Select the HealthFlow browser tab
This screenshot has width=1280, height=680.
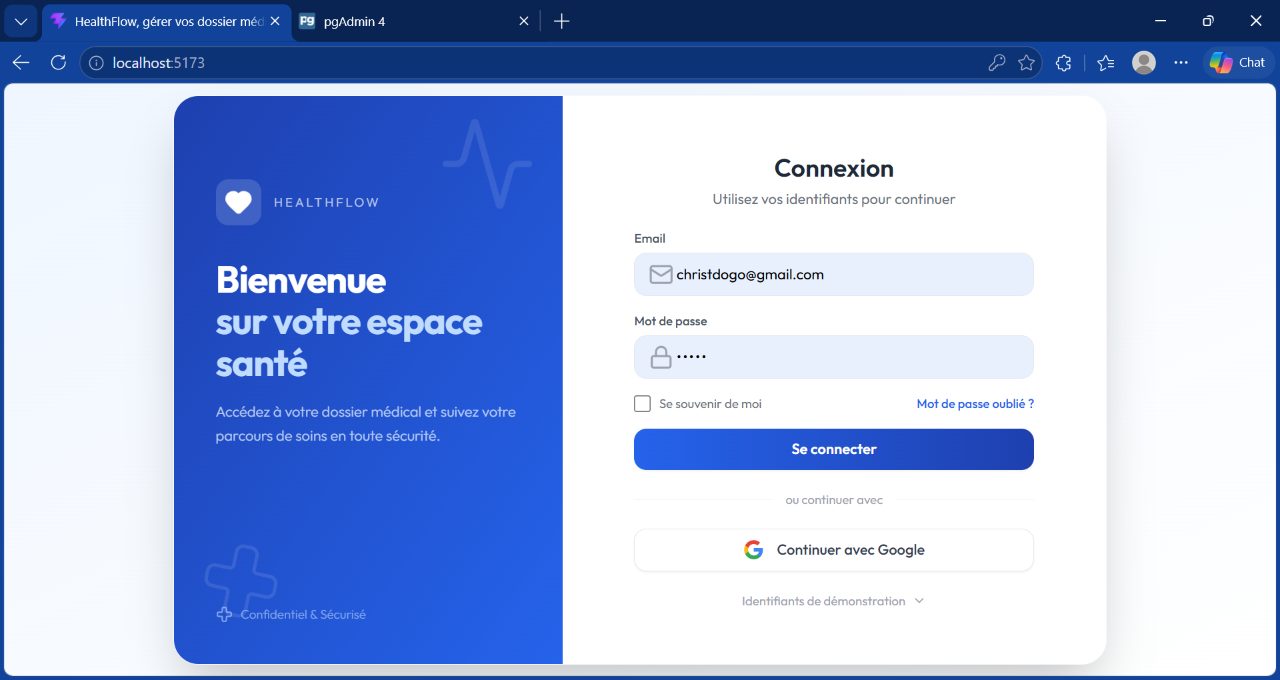click(x=167, y=21)
